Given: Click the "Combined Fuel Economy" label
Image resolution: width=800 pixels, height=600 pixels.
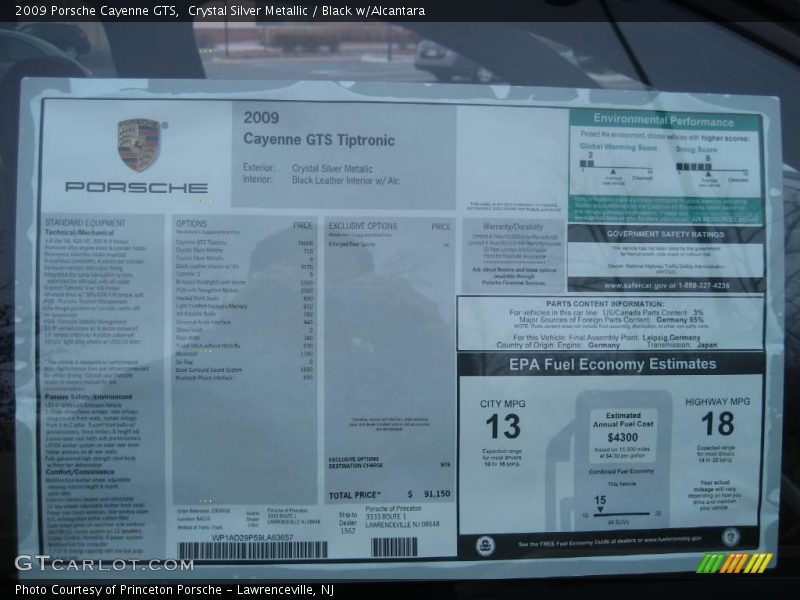Looking at the screenshot, I should [621, 471].
